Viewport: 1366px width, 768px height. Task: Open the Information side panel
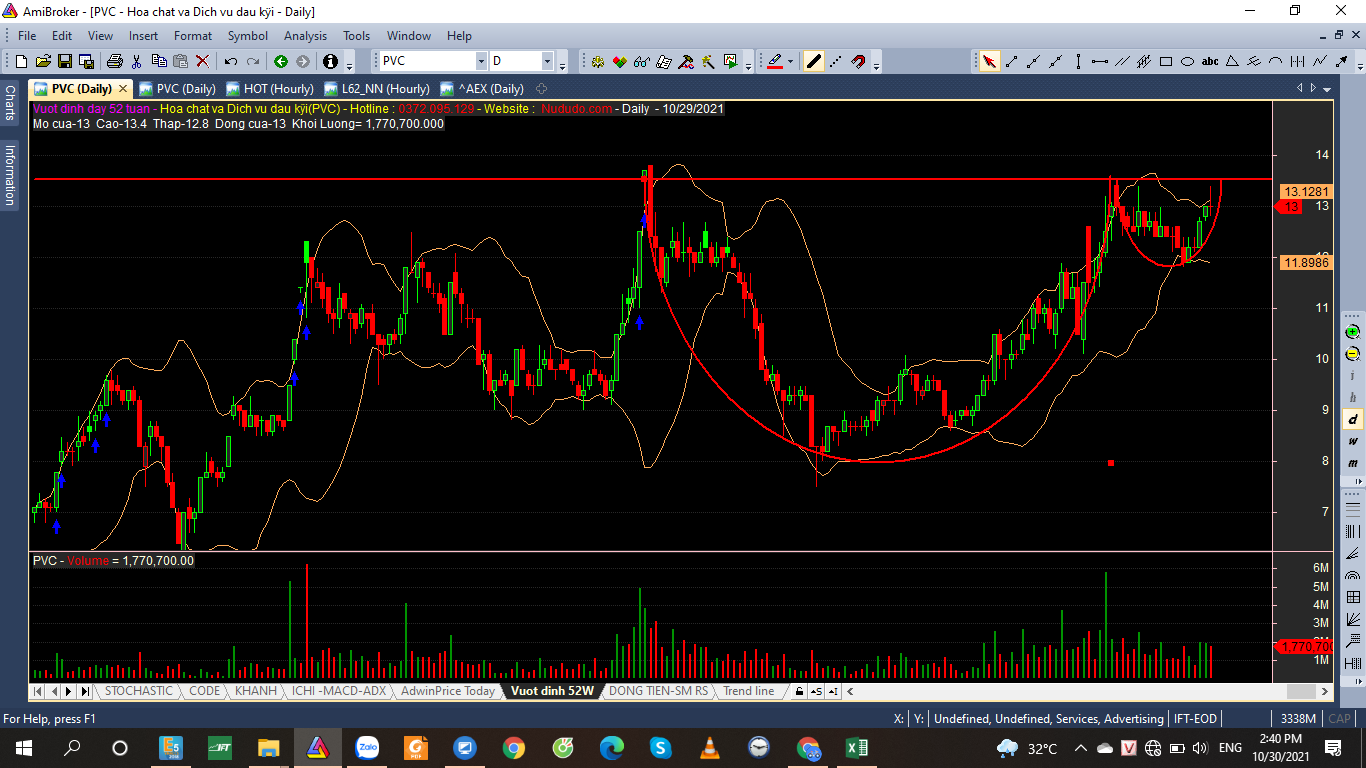click(x=10, y=175)
